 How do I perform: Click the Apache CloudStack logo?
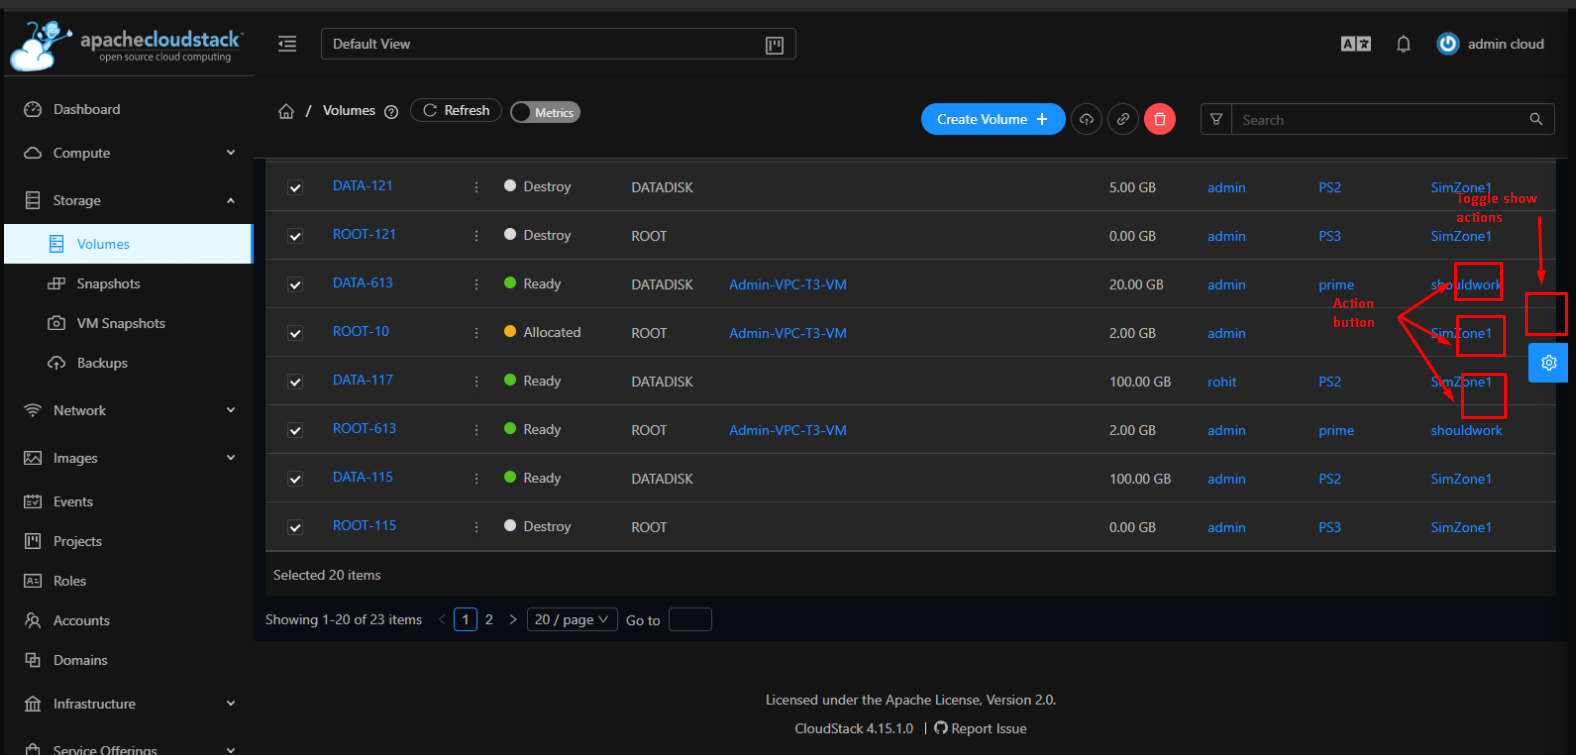[127, 46]
